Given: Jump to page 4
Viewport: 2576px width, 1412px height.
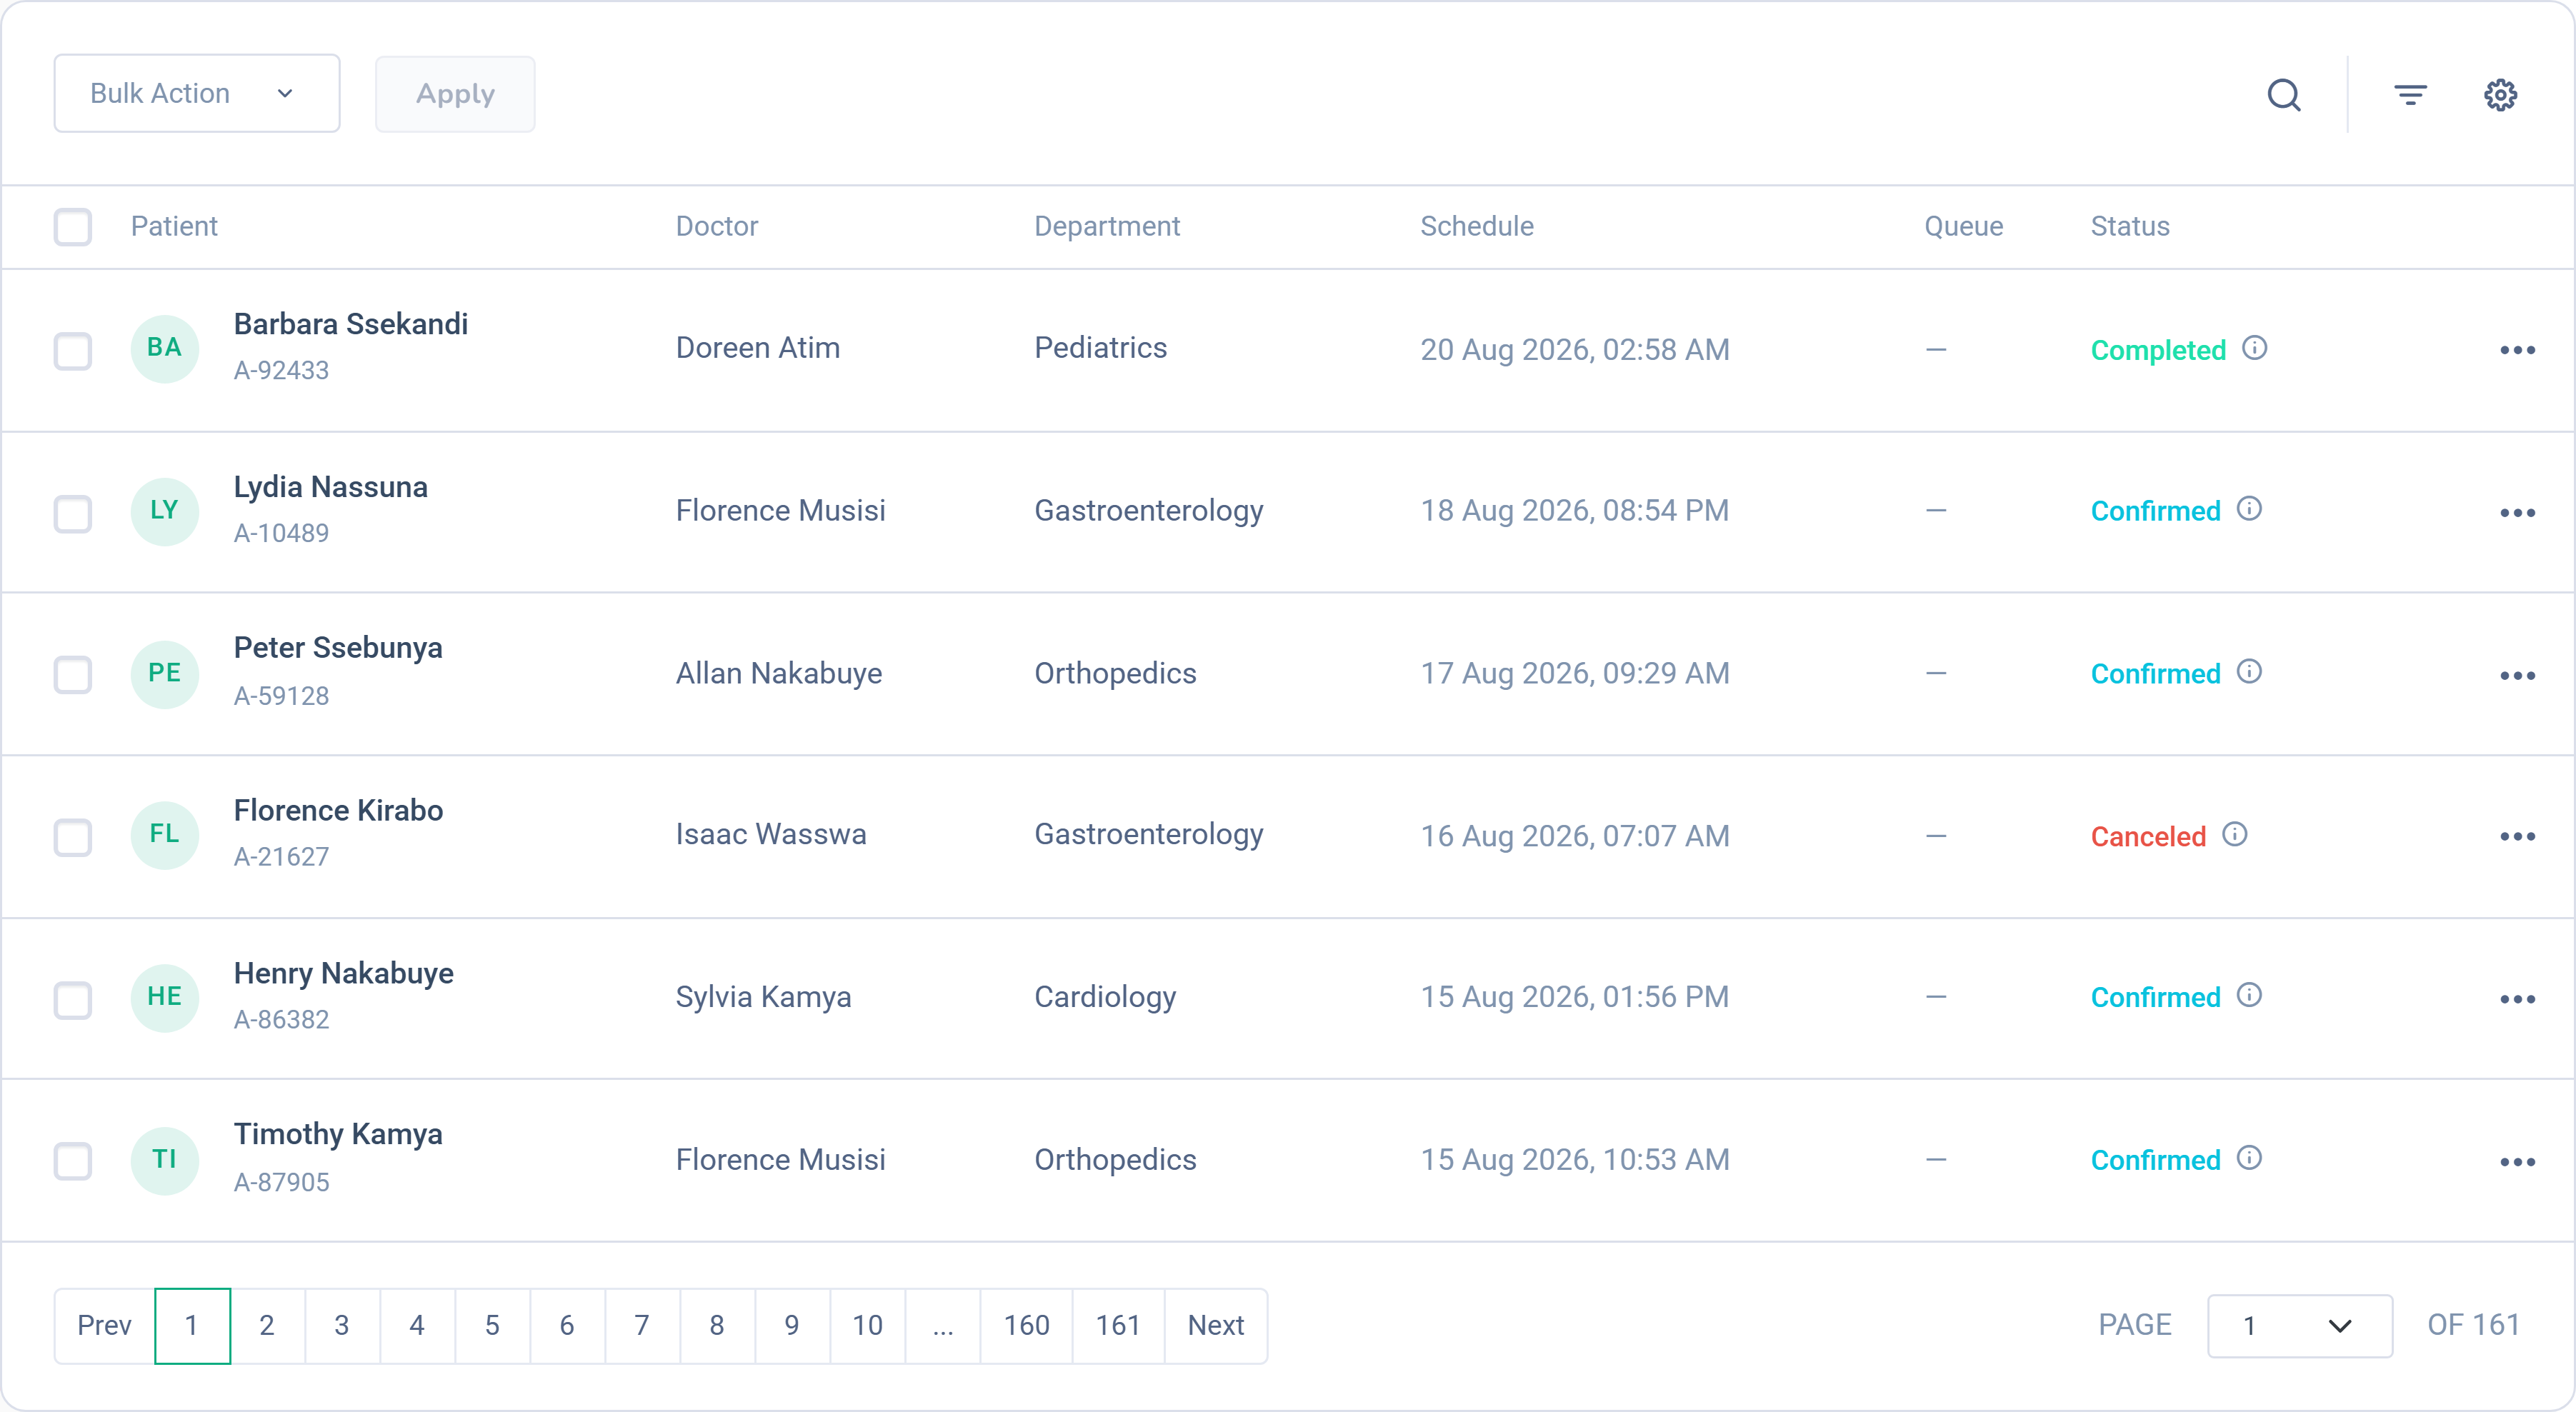Looking at the screenshot, I should click(417, 1326).
